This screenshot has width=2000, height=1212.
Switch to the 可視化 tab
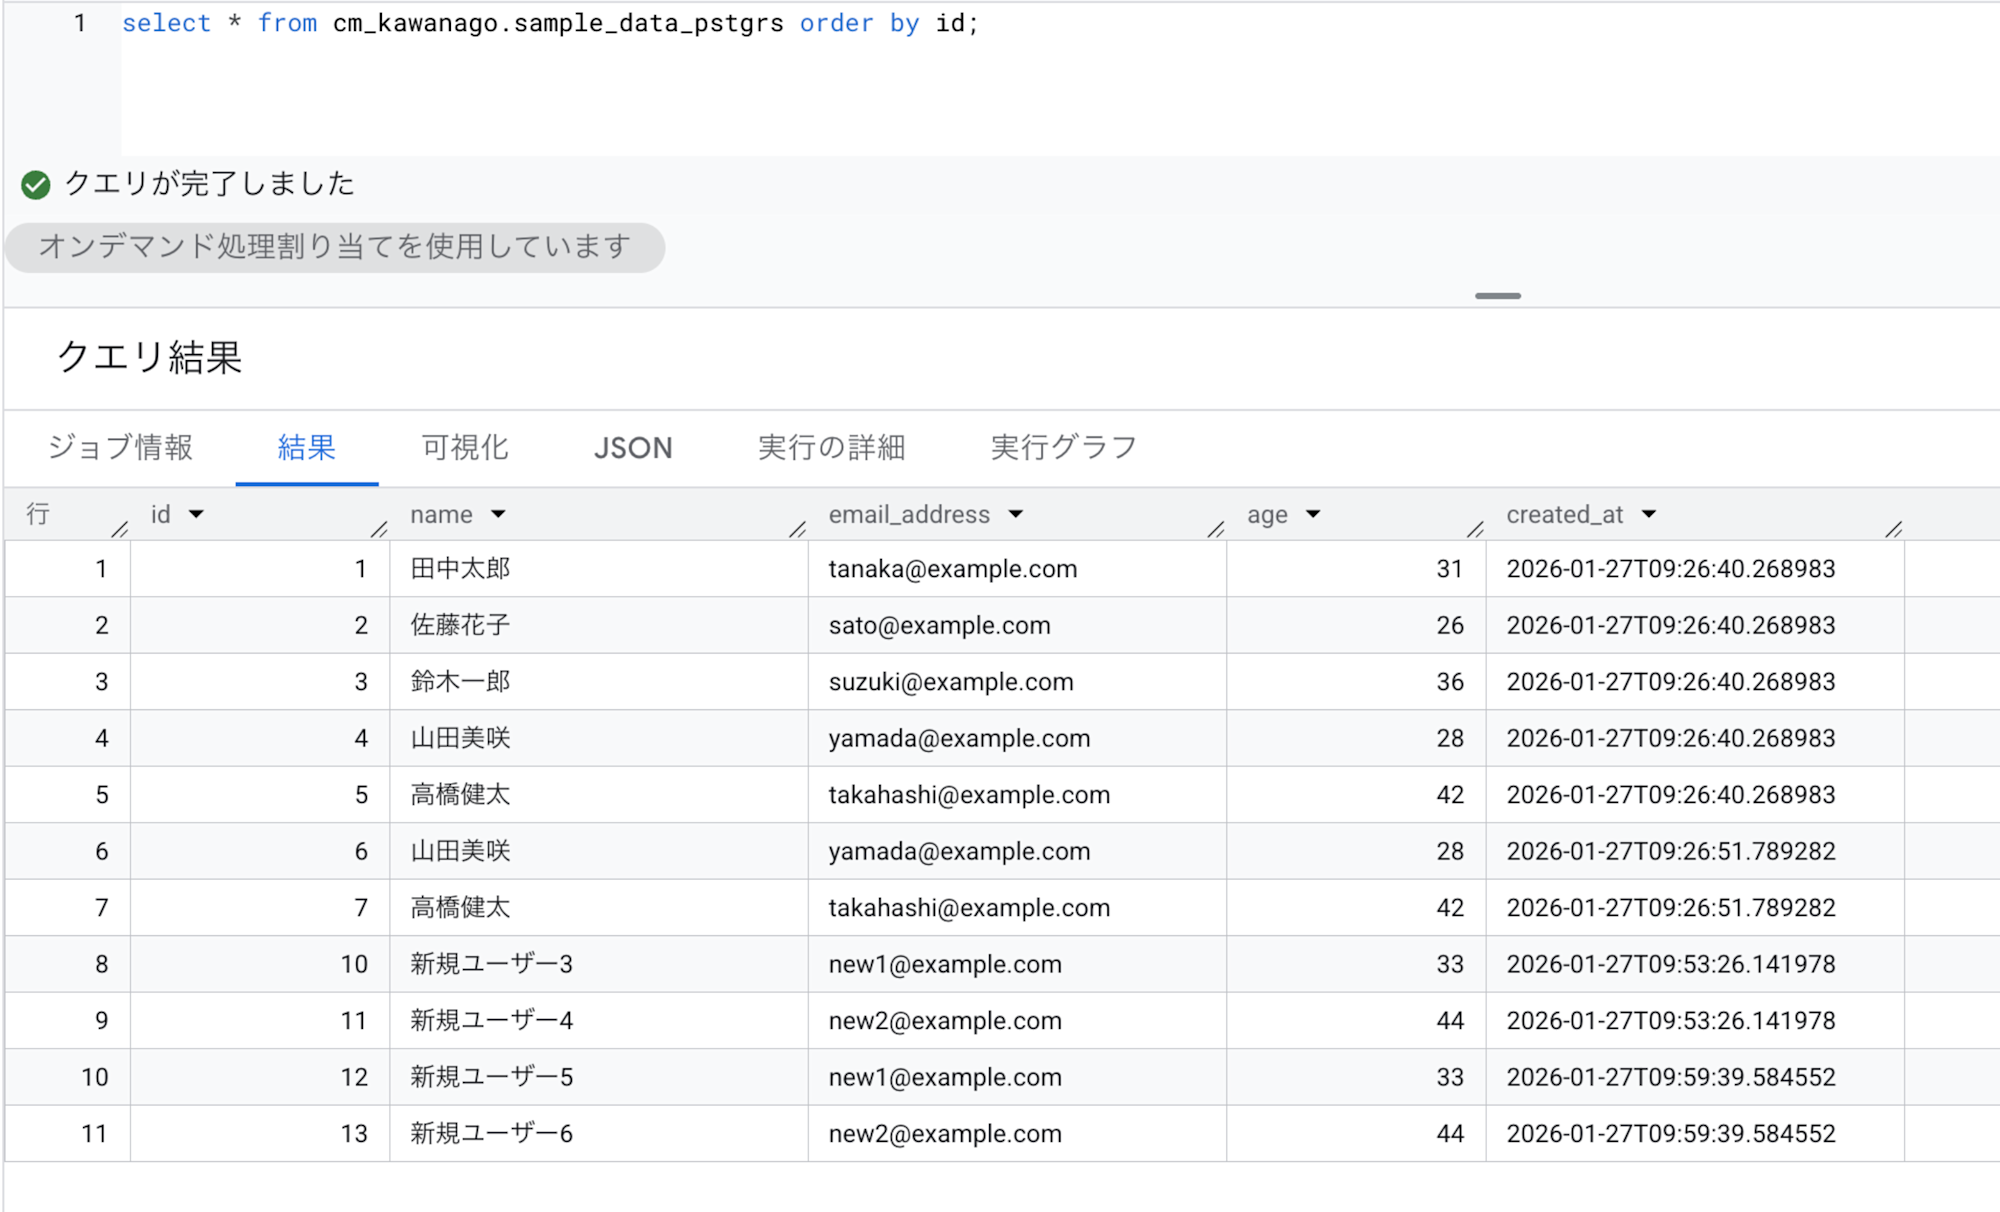coord(465,447)
